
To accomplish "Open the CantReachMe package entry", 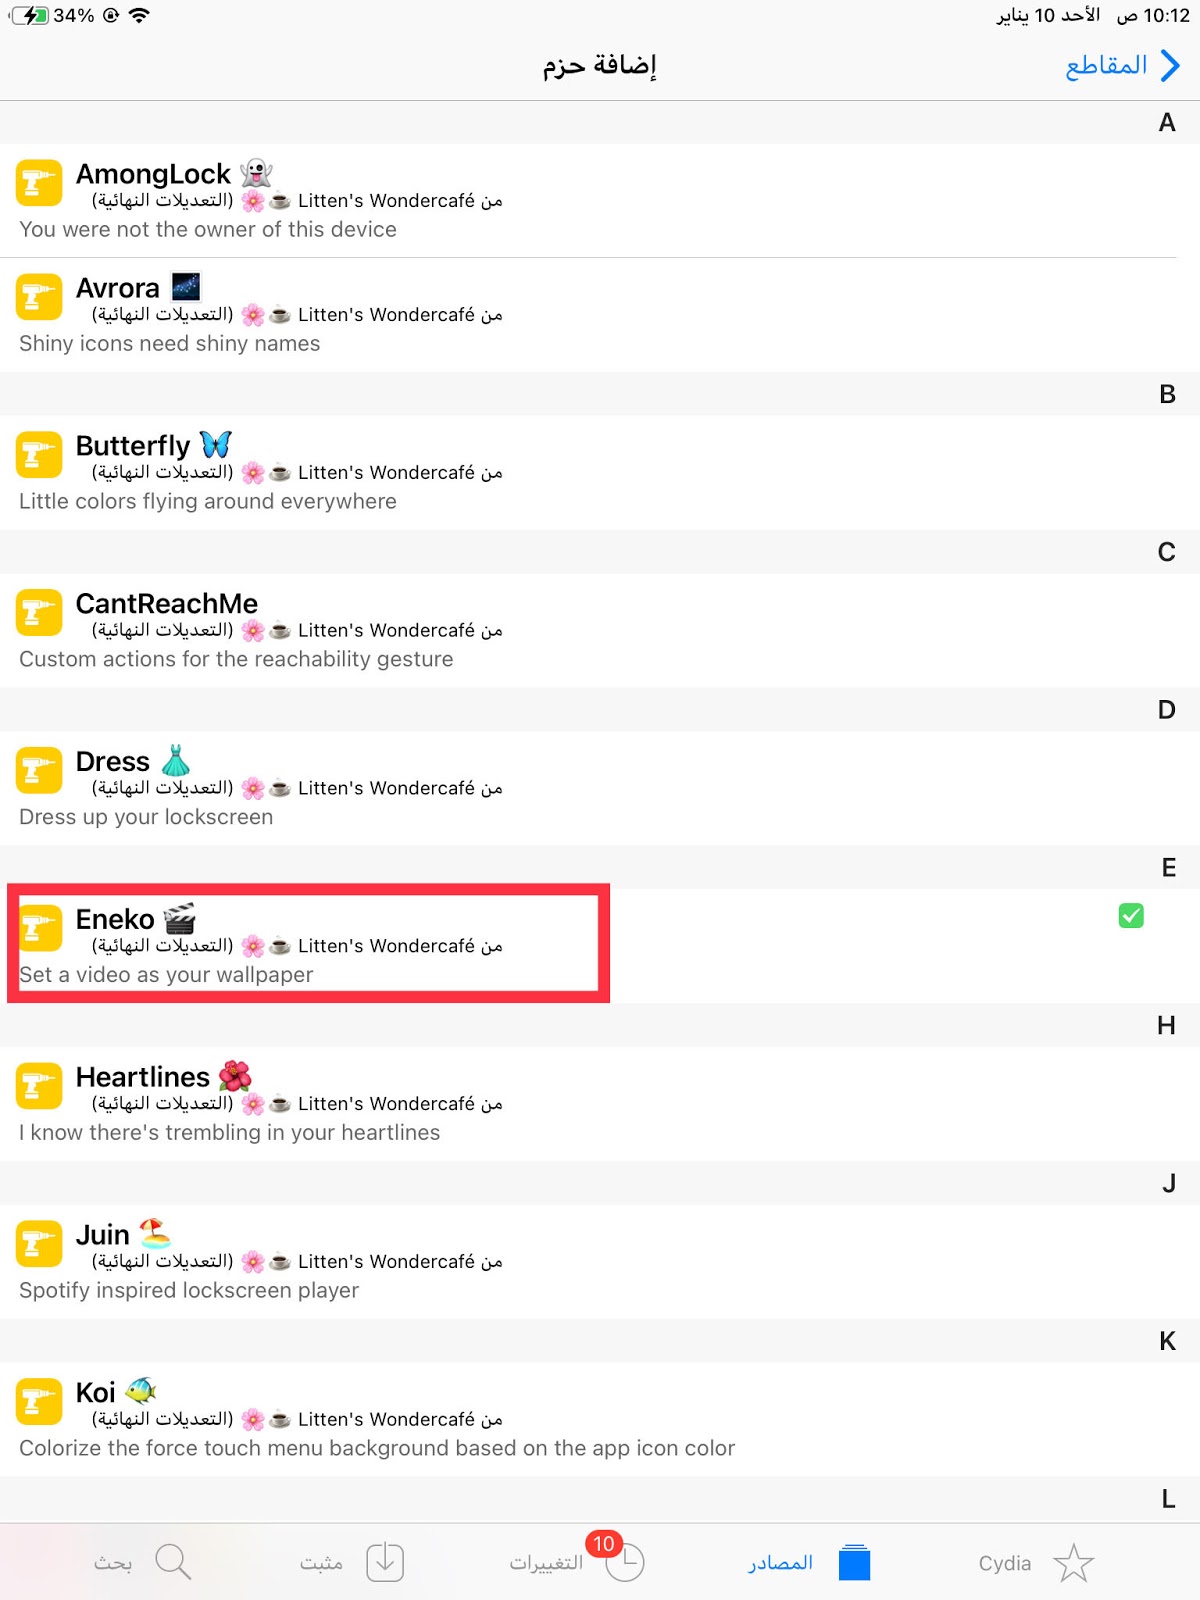I will pyautogui.click(x=600, y=630).
